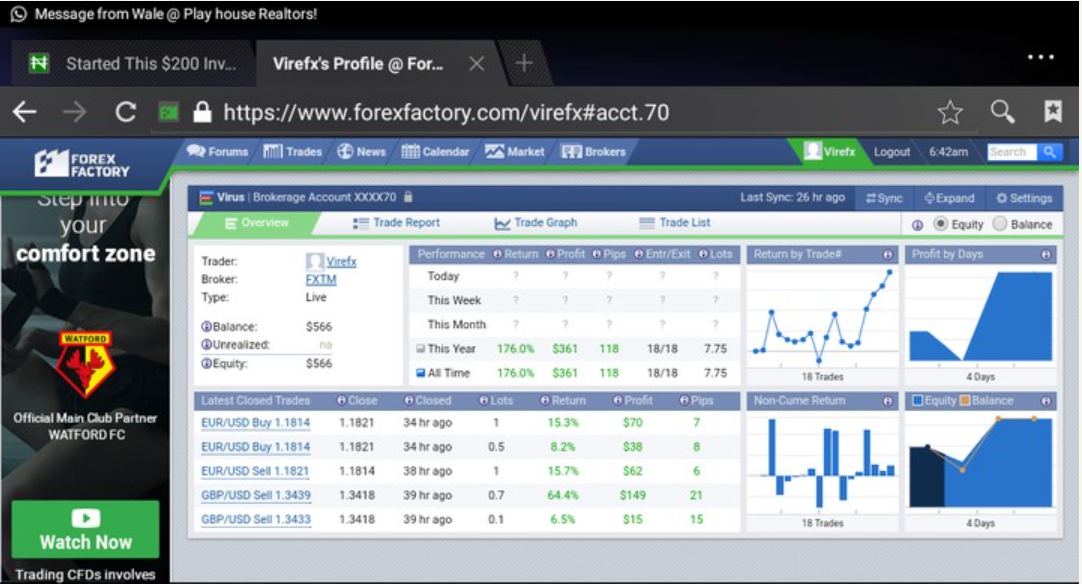Screen dimensions: 1082x584
Task: Click the blue search submit icon
Action: click(1049, 152)
